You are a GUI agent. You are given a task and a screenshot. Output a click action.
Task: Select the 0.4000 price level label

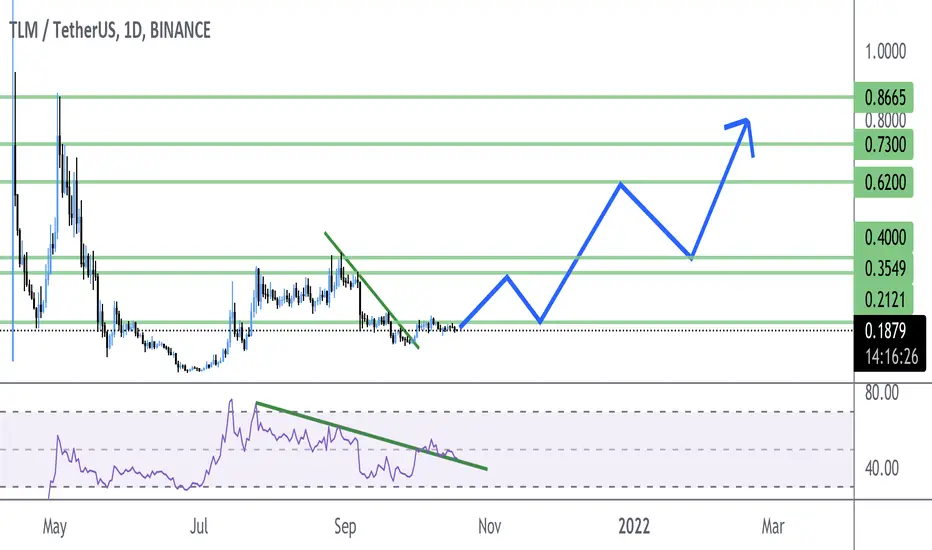[x=884, y=237]
